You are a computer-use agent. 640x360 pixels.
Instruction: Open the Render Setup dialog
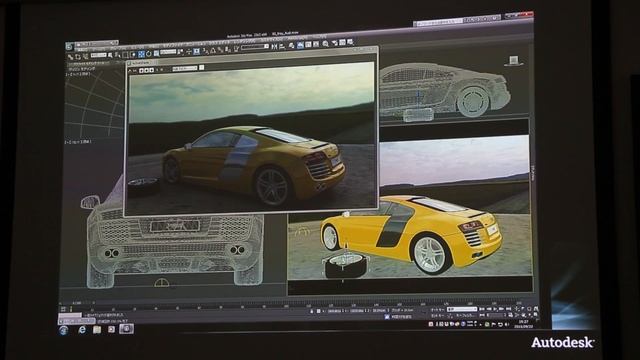[334, 42]
